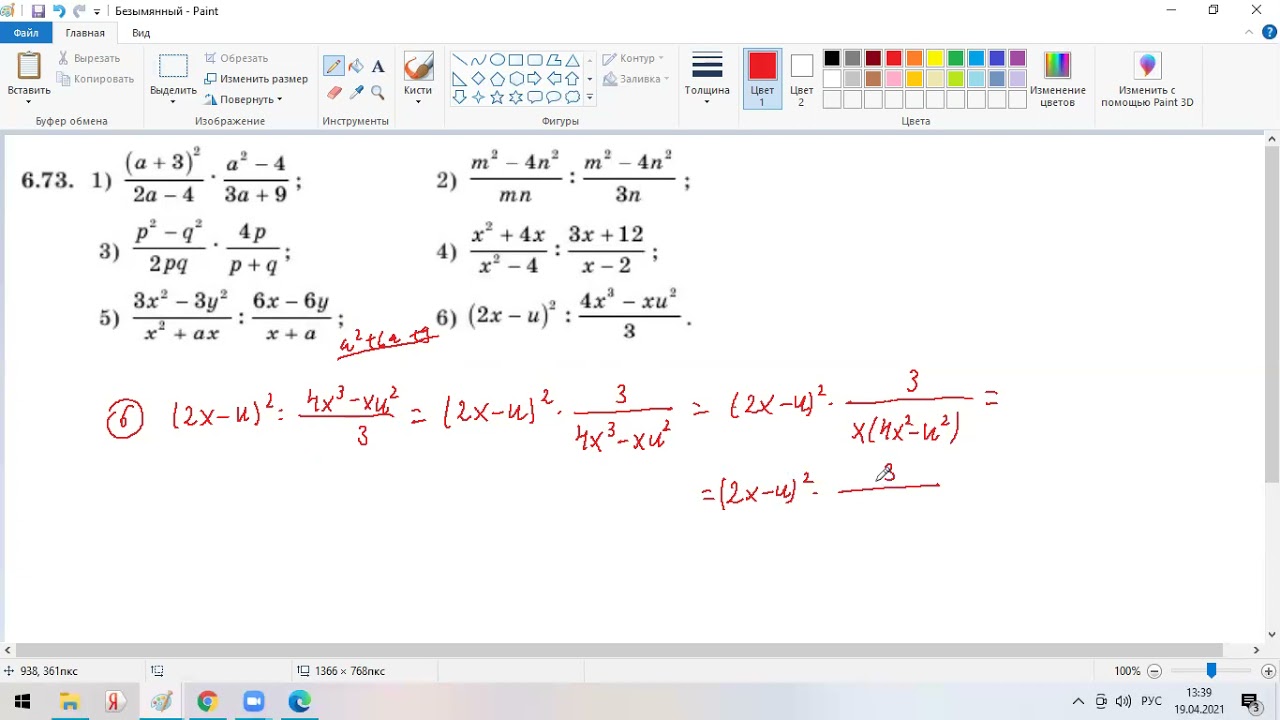Screen dimensions: 1280x720
Task: Click the zoom slider handle
Action: (1211, 671)
